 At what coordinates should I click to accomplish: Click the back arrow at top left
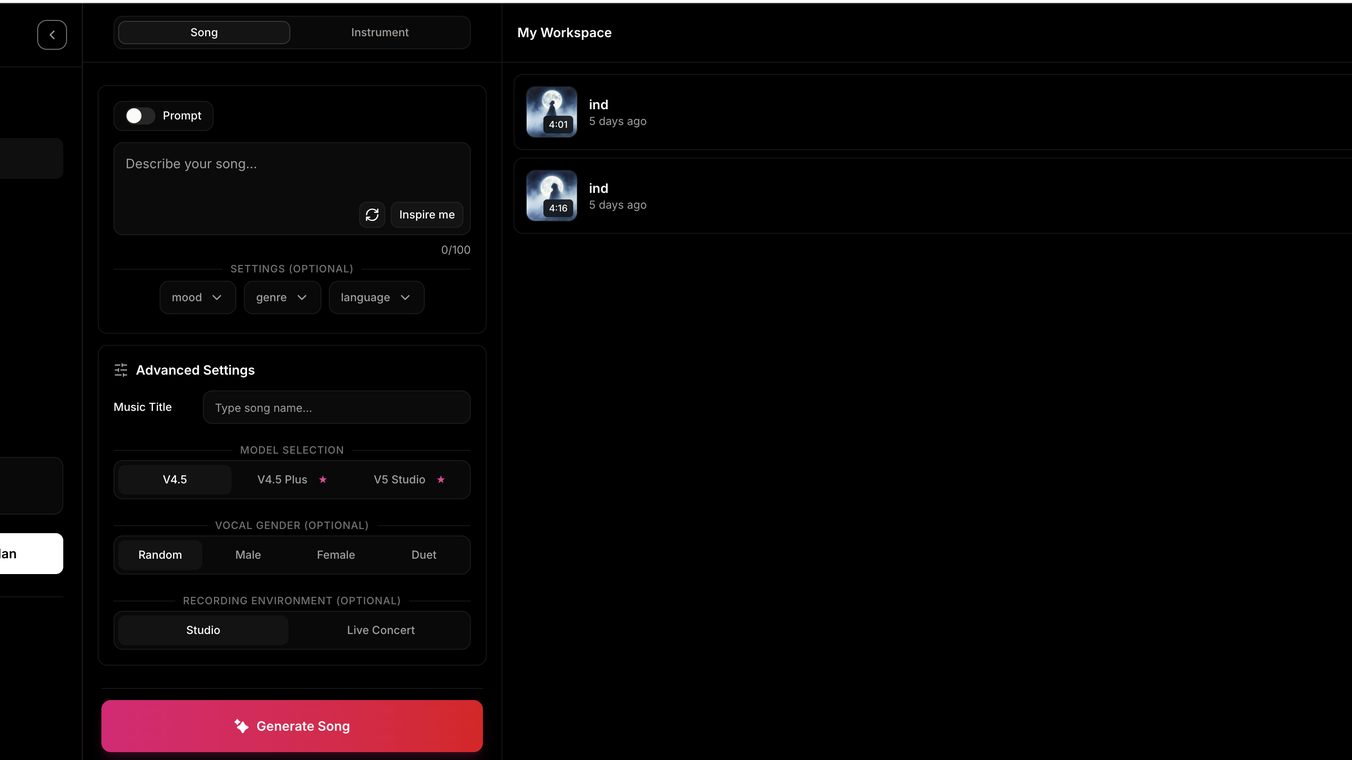52,34
